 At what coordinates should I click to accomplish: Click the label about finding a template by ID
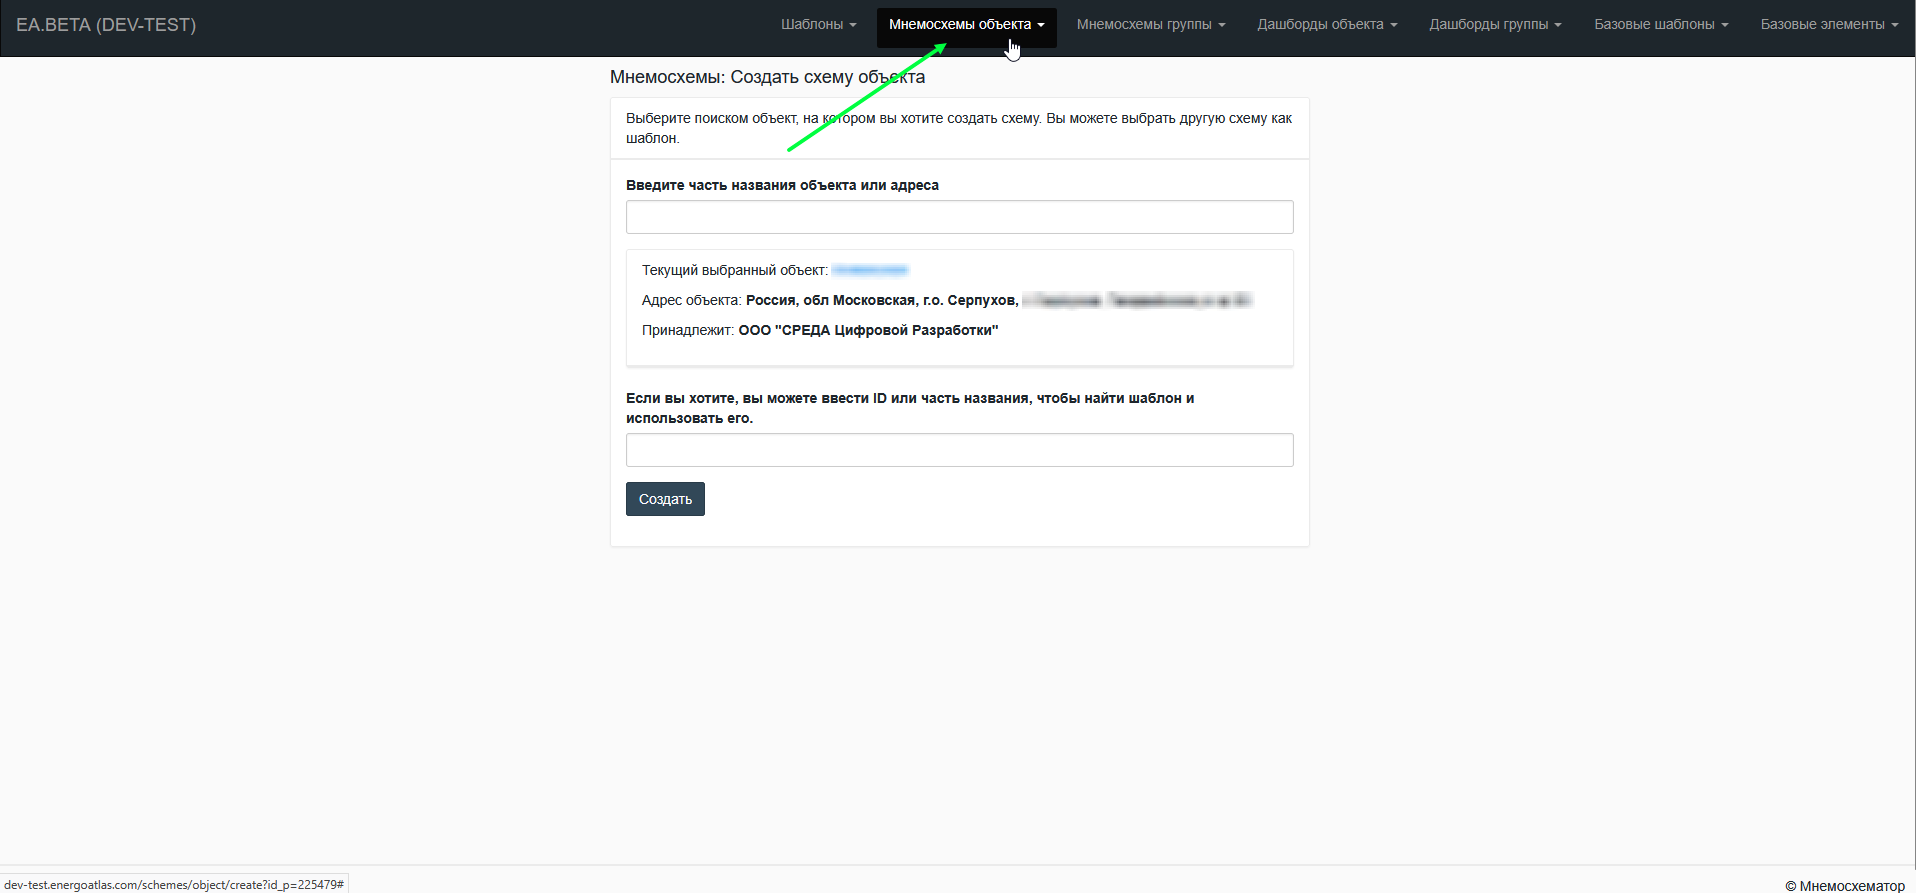(910, 408)
